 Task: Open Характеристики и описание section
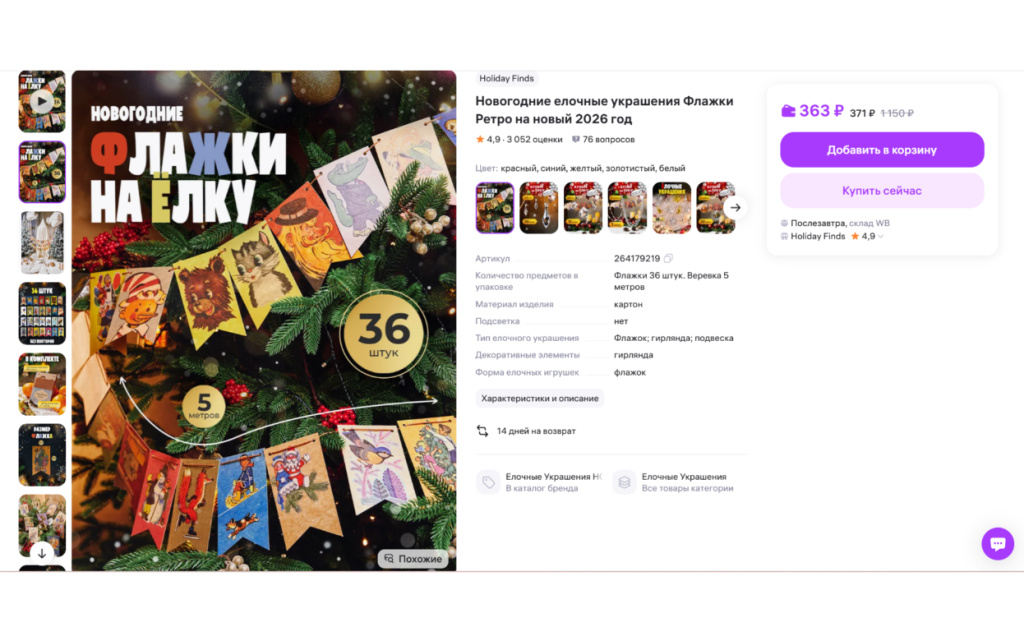click(x=539, y=398)
